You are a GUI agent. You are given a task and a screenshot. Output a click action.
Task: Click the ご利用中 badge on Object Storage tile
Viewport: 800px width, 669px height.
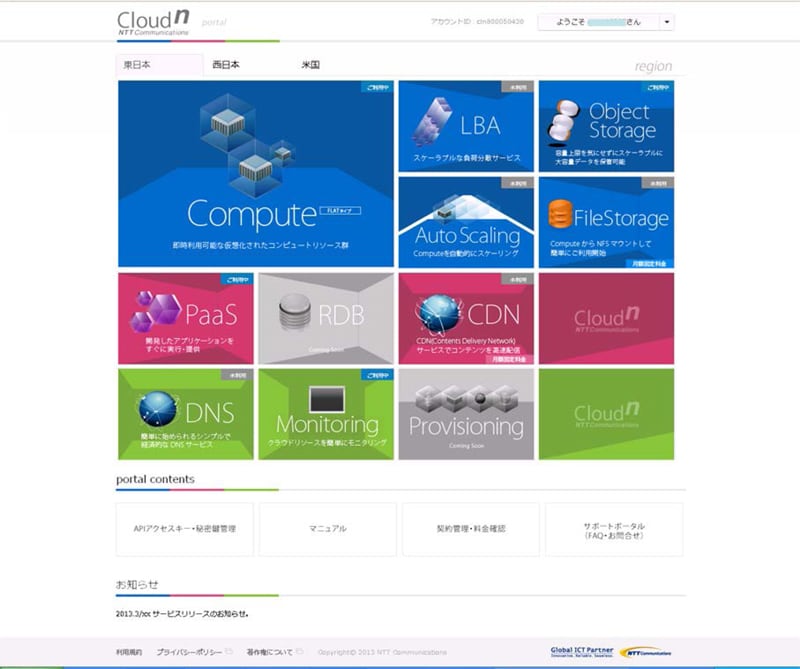(x=658, y=87)
